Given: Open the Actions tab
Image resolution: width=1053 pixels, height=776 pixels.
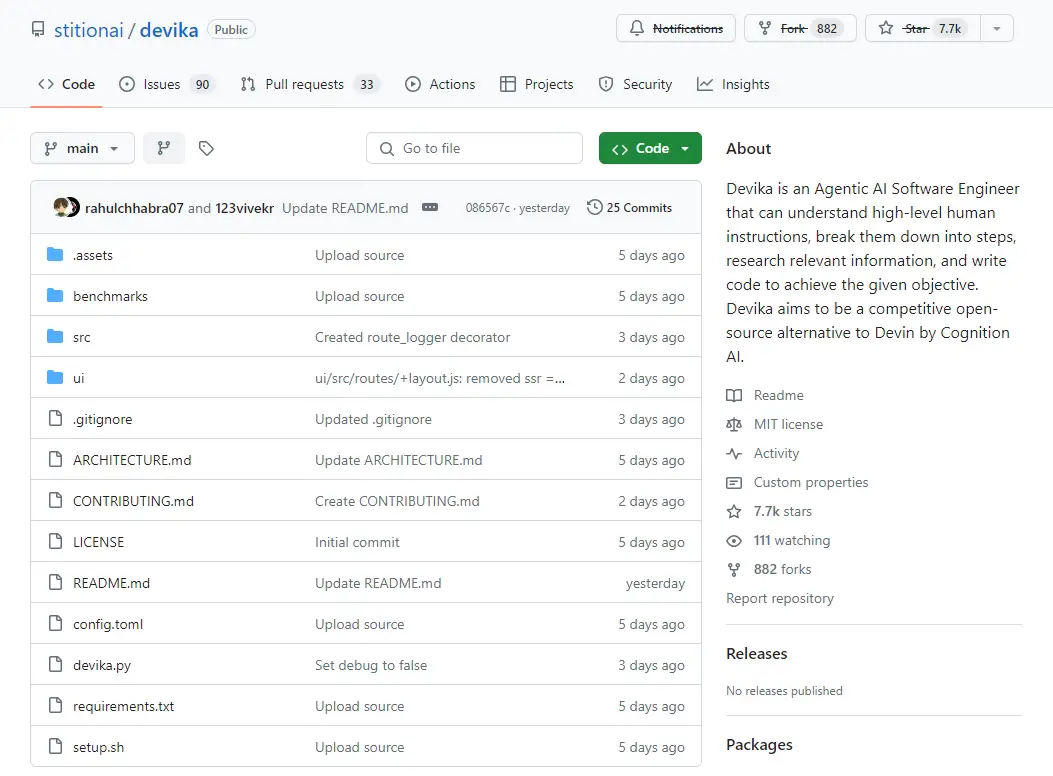Looking at the screenshot, I should (x=440, y=84).
